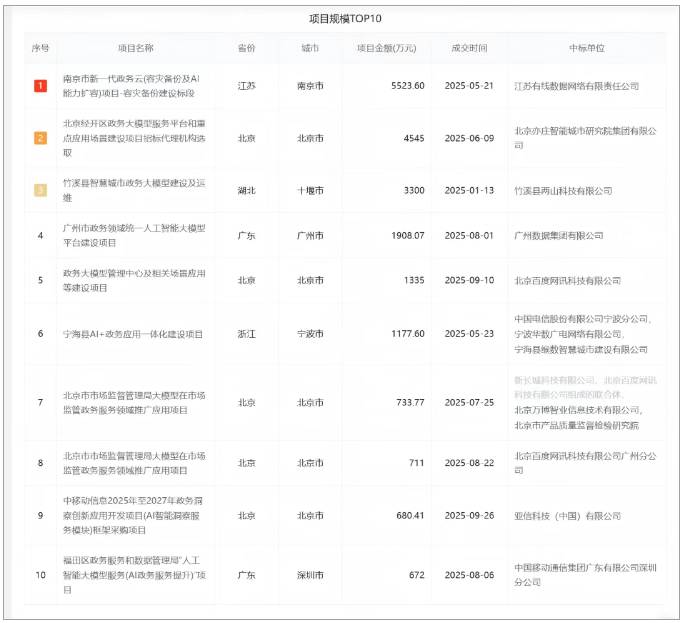Click the 序号 column header
Image resolution: width=684 pixels, height=623 pixels.
click(41, 48)
